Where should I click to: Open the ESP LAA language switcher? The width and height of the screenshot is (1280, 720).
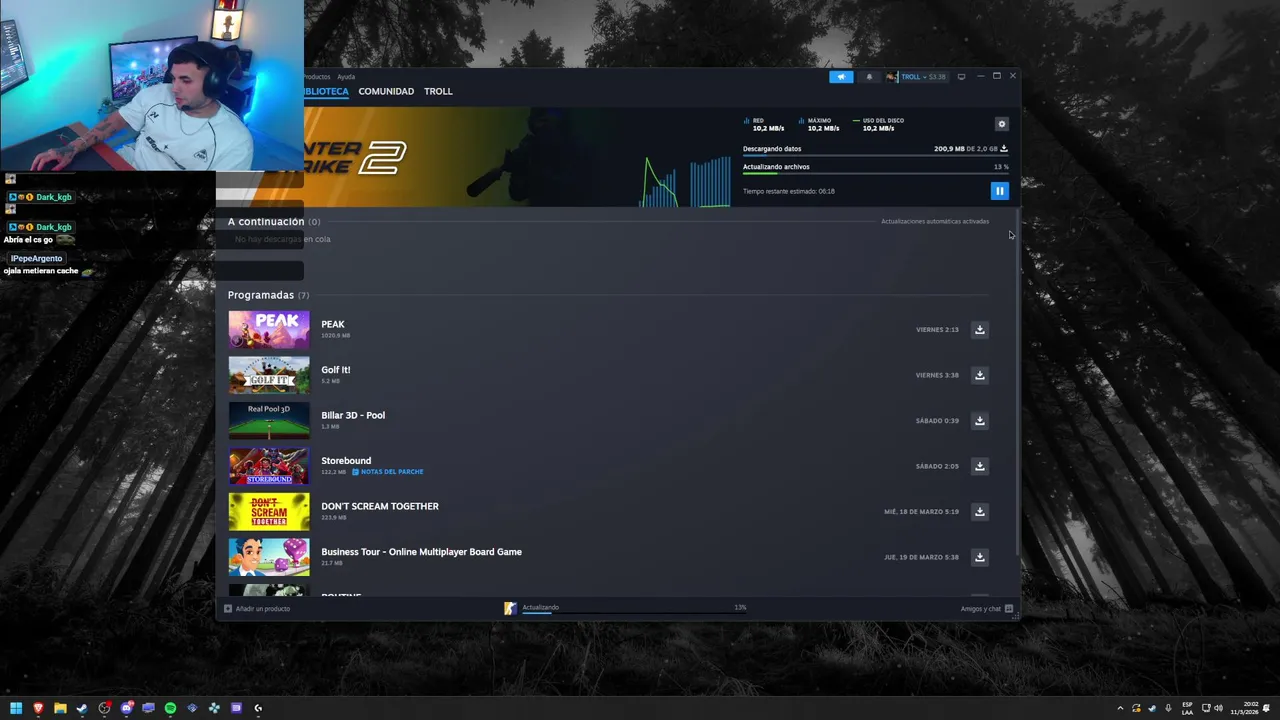pos(1187,708)
